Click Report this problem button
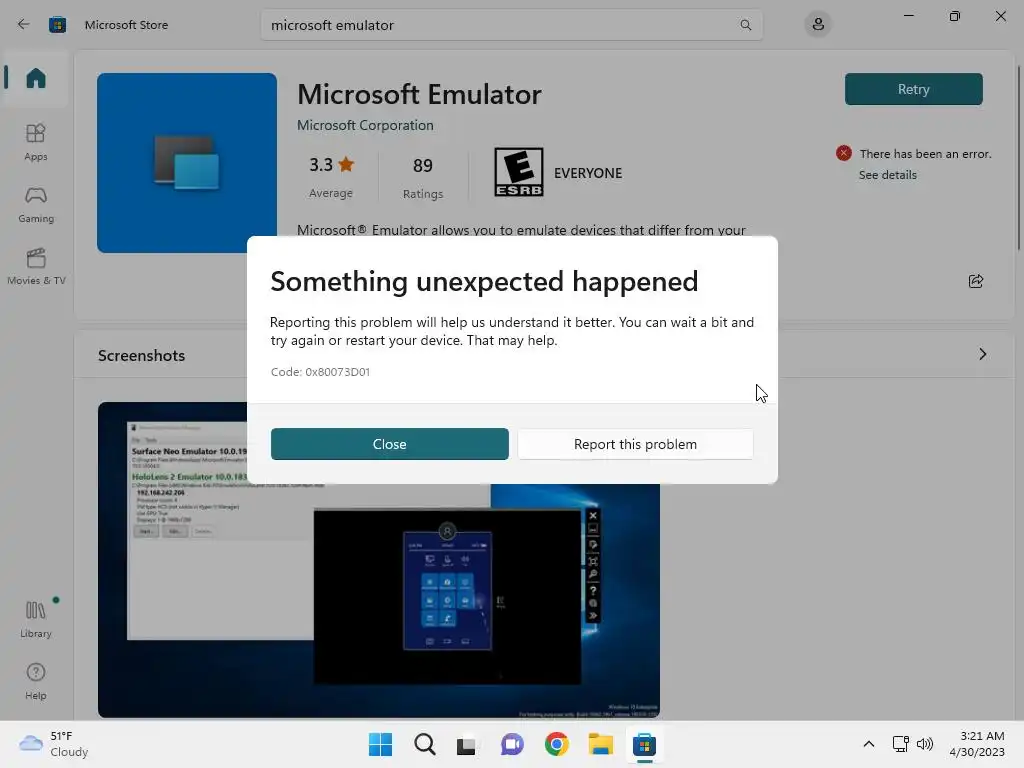This screenshot has height=768, width=1024. [x=635, y=444]
